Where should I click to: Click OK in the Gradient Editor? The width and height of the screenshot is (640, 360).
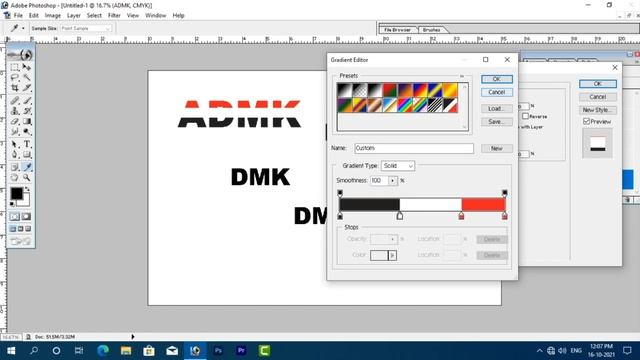click(x=497, y=79)
